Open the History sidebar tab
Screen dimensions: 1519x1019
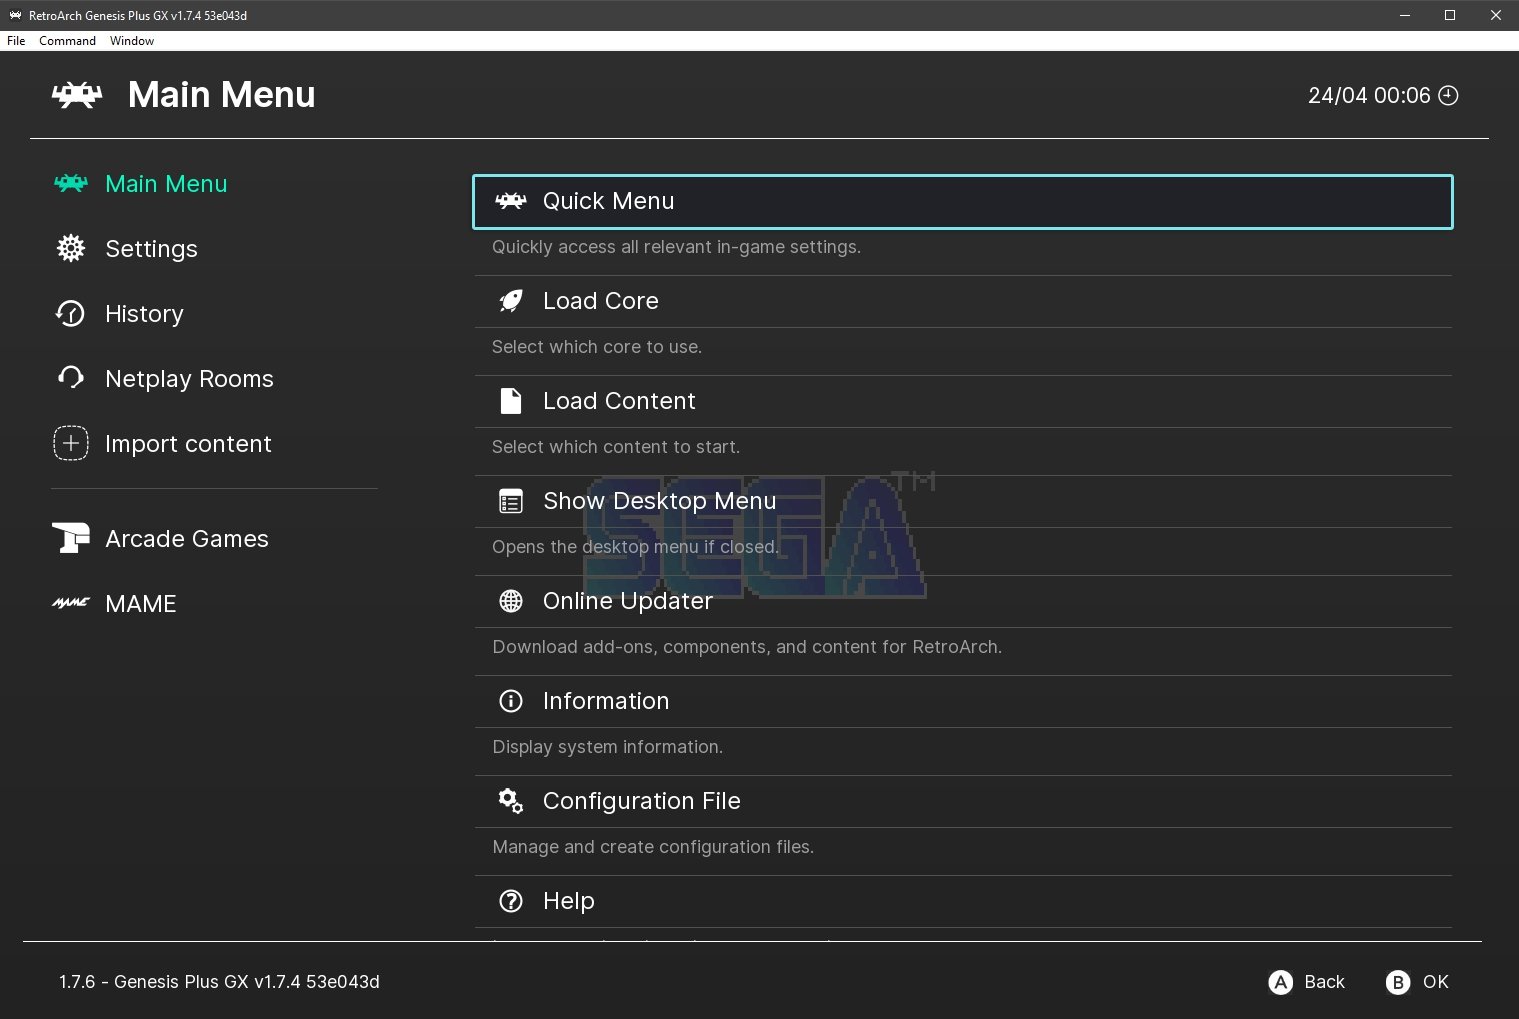point(144,314)
